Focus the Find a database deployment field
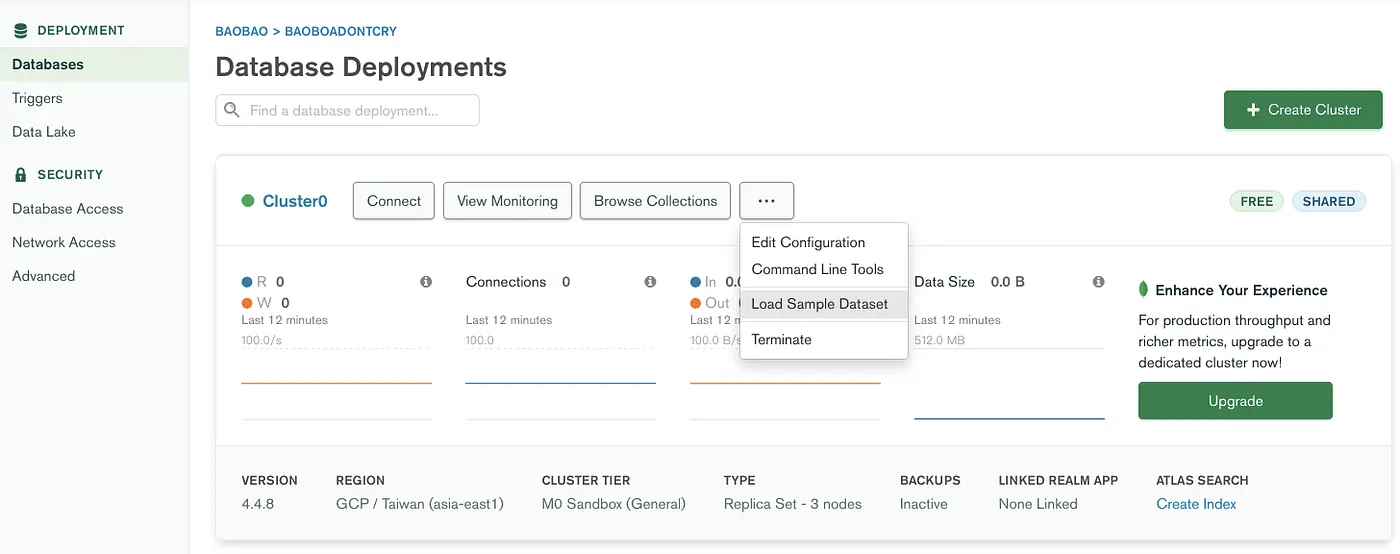Image resolution: width=1400 pixels, height=554 pixels. (347, 110)
